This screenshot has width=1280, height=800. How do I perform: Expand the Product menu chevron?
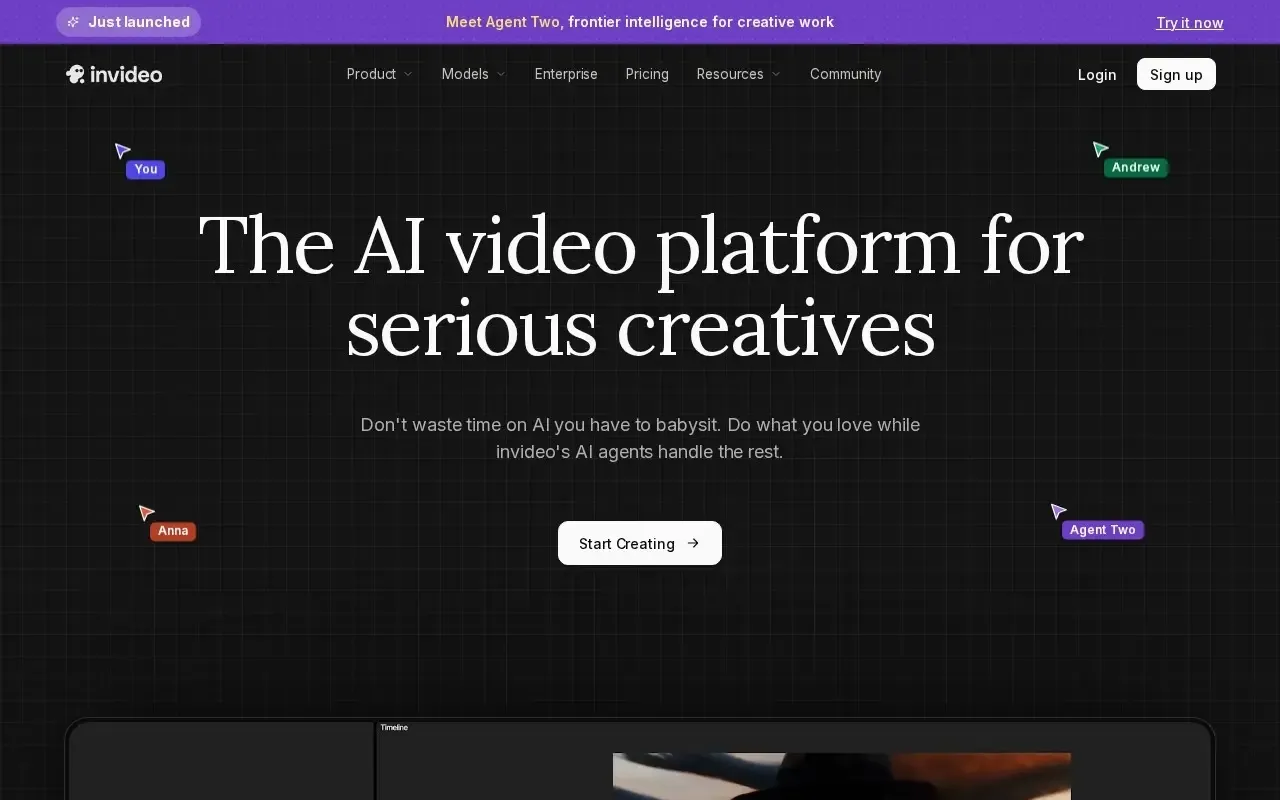coord(408,74)
